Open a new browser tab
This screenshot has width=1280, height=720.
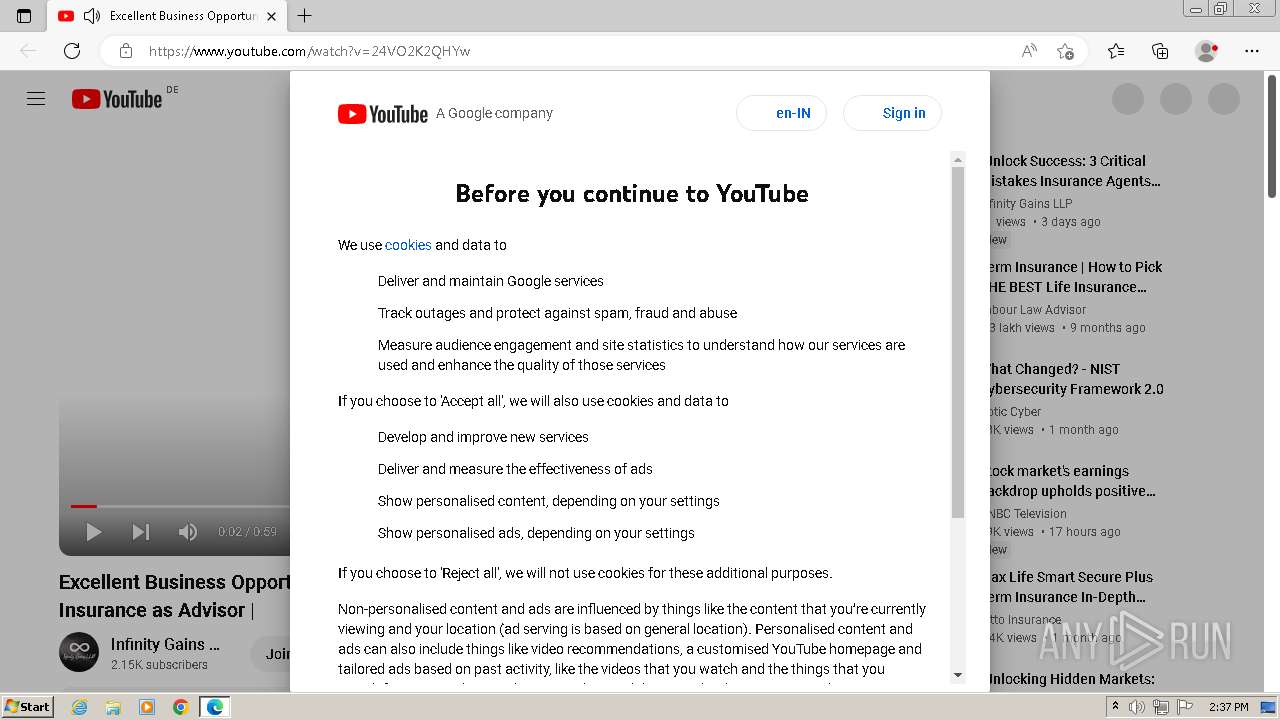[305, 16]
